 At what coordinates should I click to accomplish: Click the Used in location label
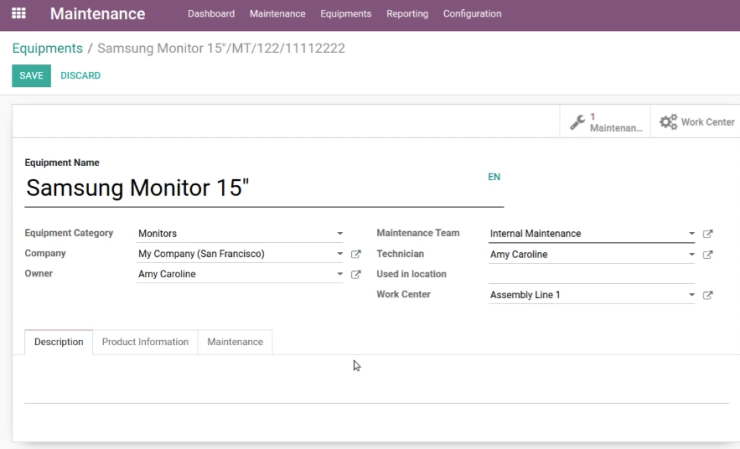[x=412, y=274]
